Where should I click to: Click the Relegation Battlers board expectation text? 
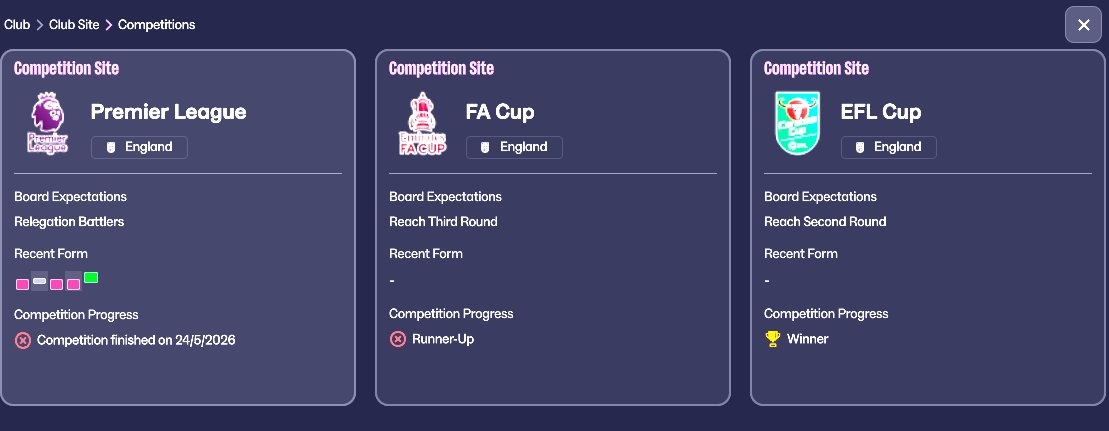[x=69, y=221]
